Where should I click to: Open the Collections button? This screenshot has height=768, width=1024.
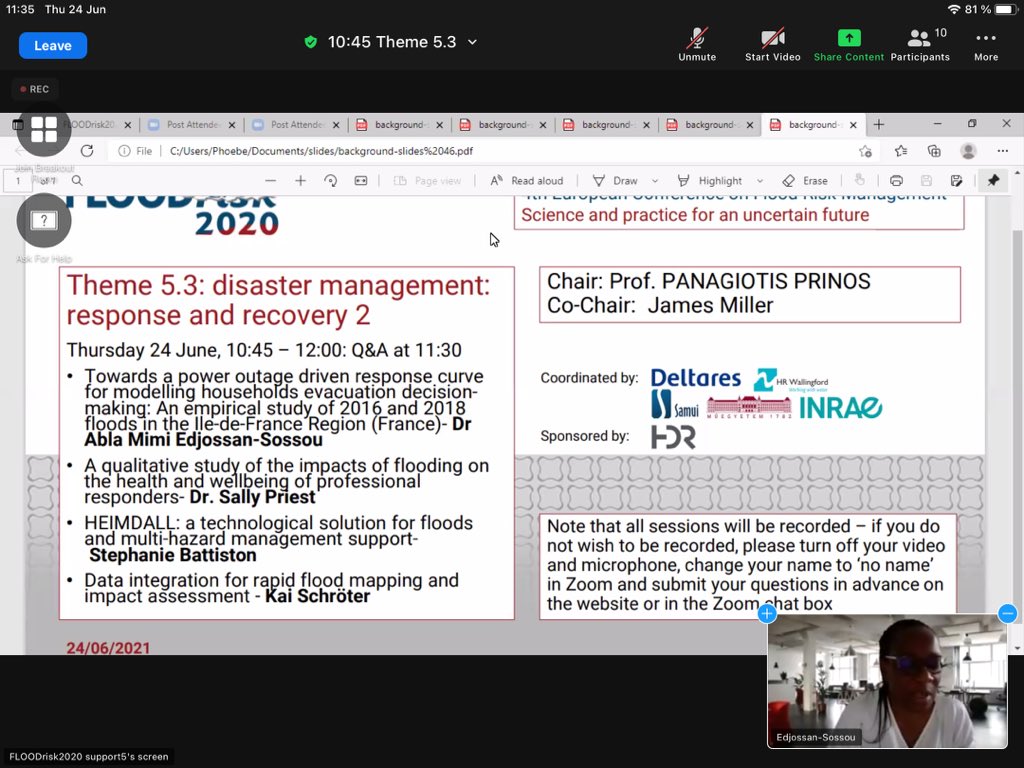935,151
